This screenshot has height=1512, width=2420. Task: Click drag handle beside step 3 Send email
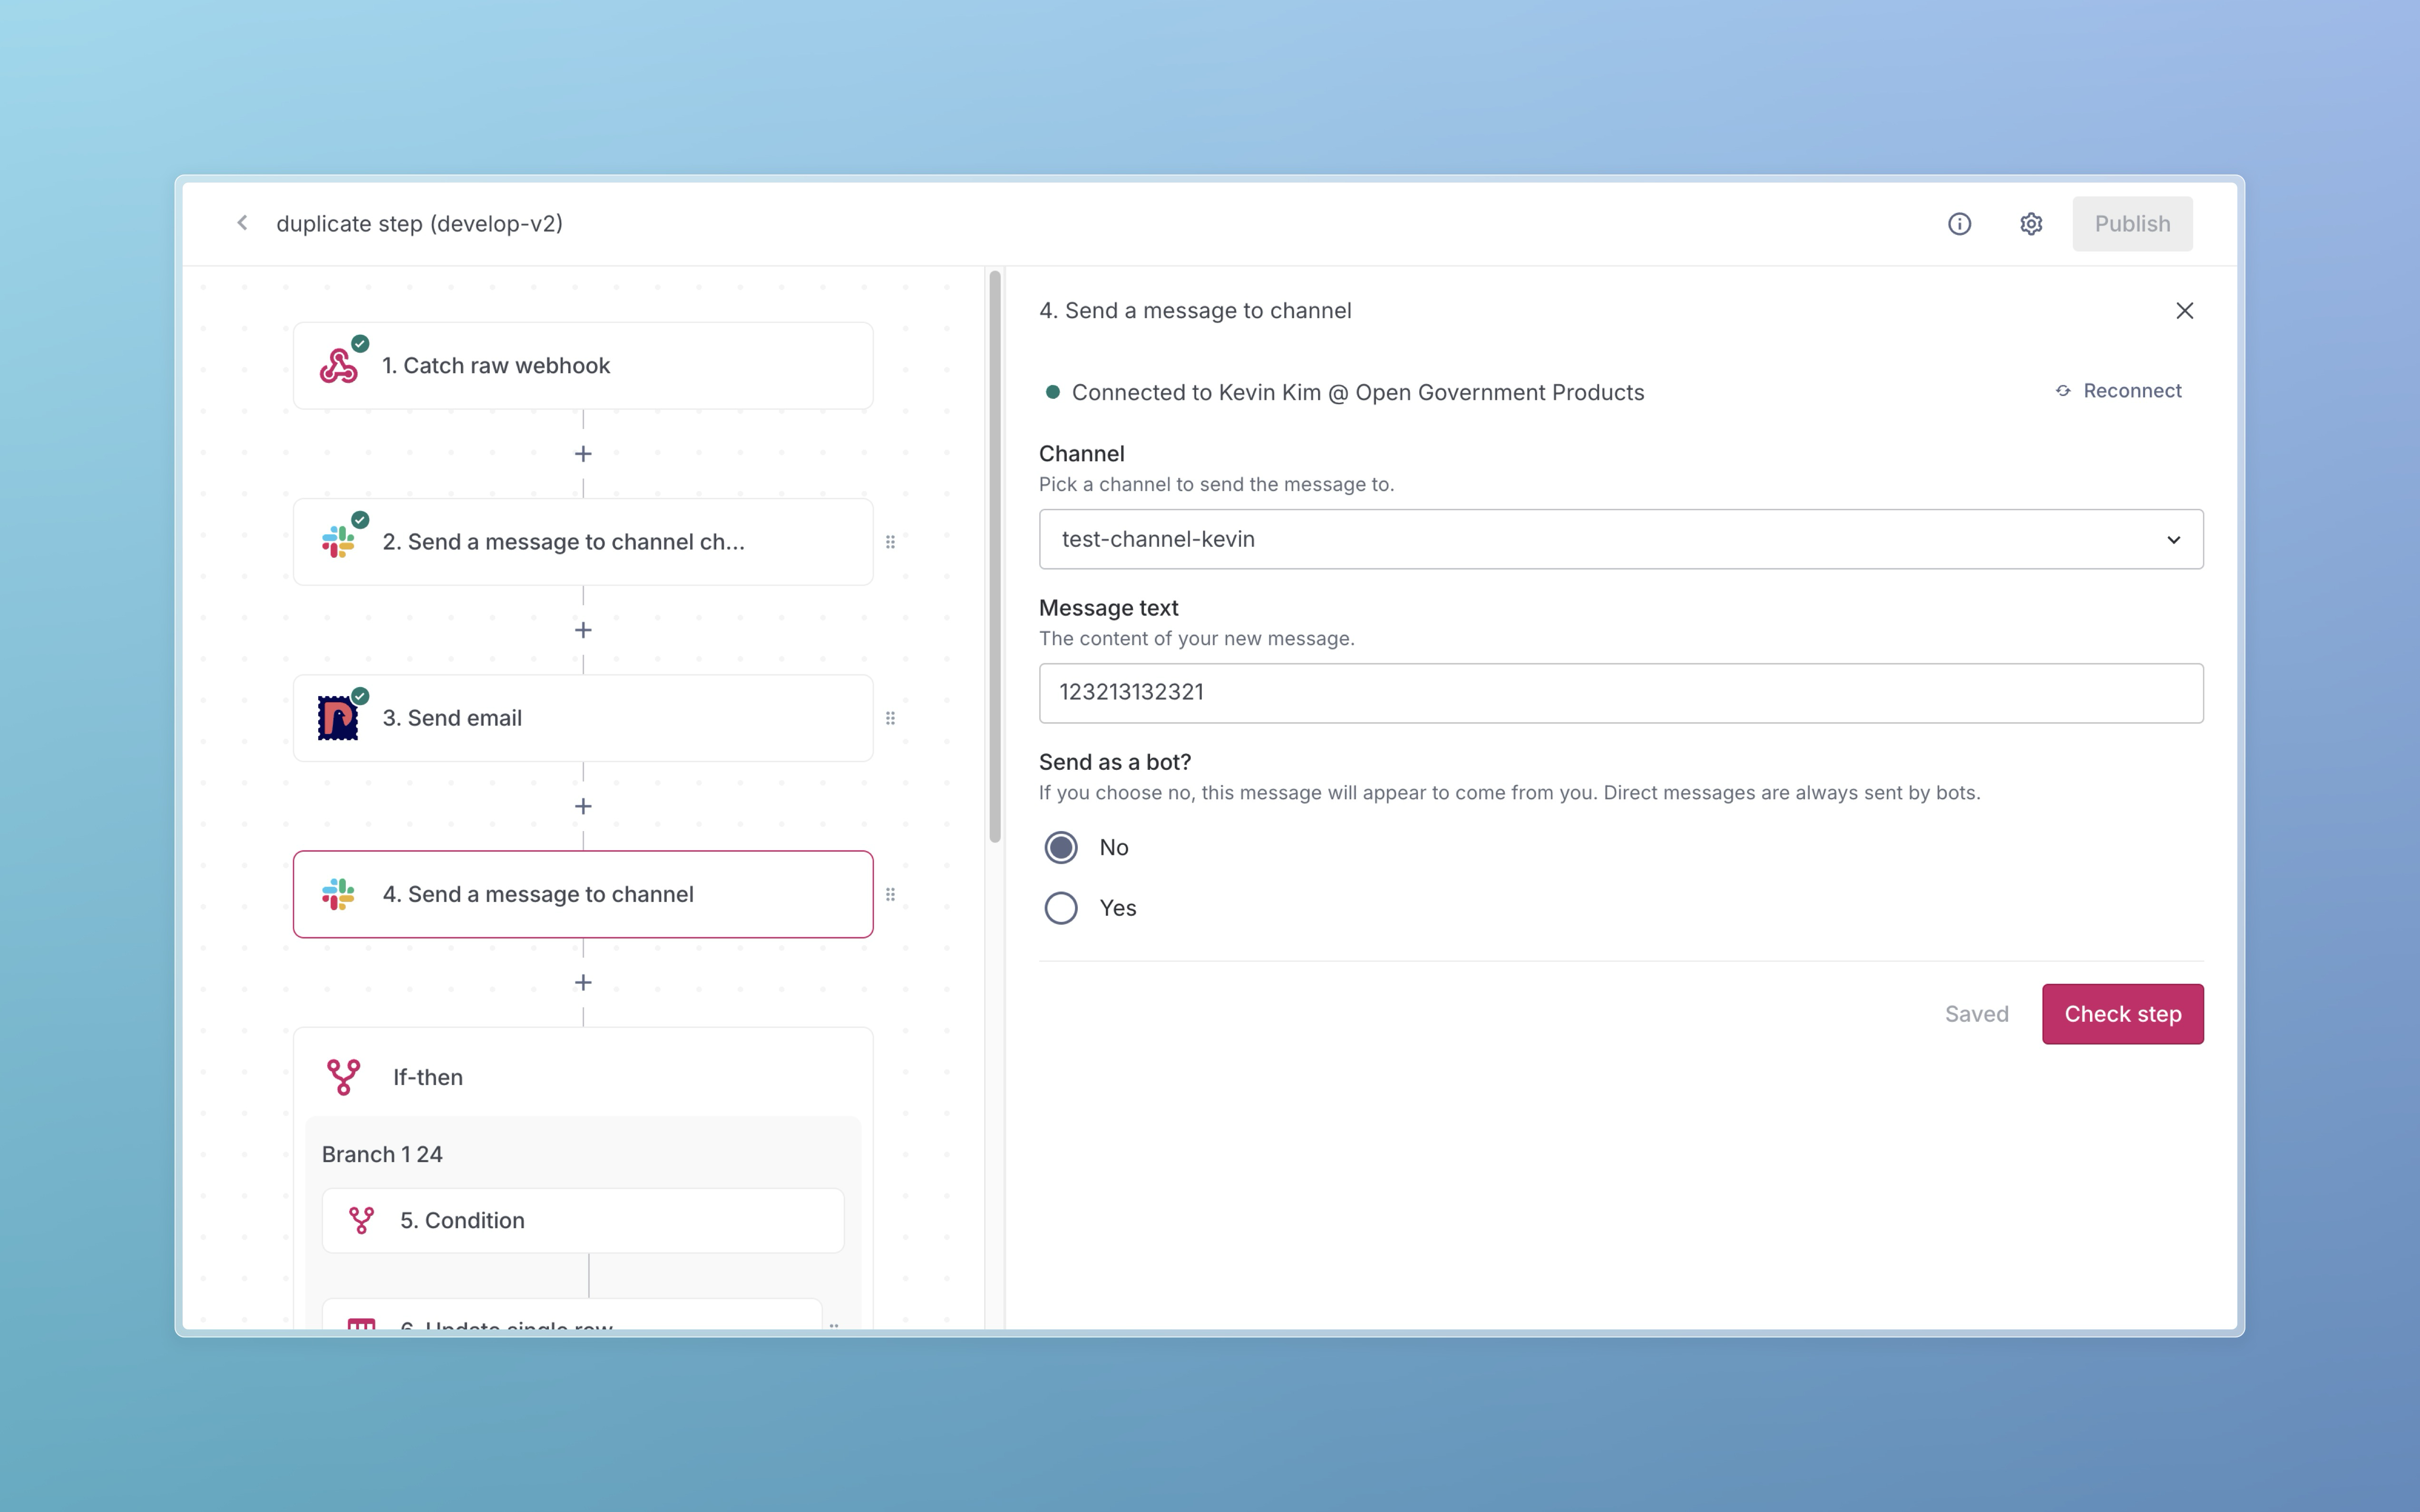[890, 718]
